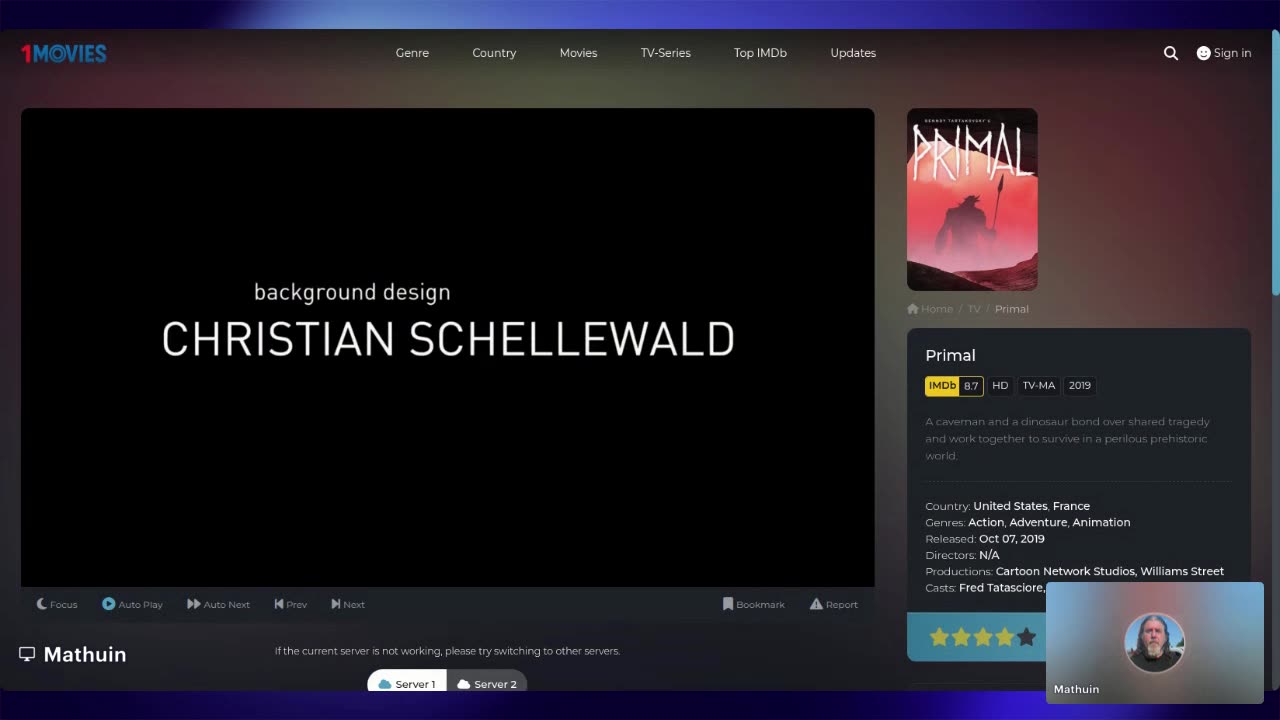
Task: Open the France country link
Action: tap(1071, 506)
